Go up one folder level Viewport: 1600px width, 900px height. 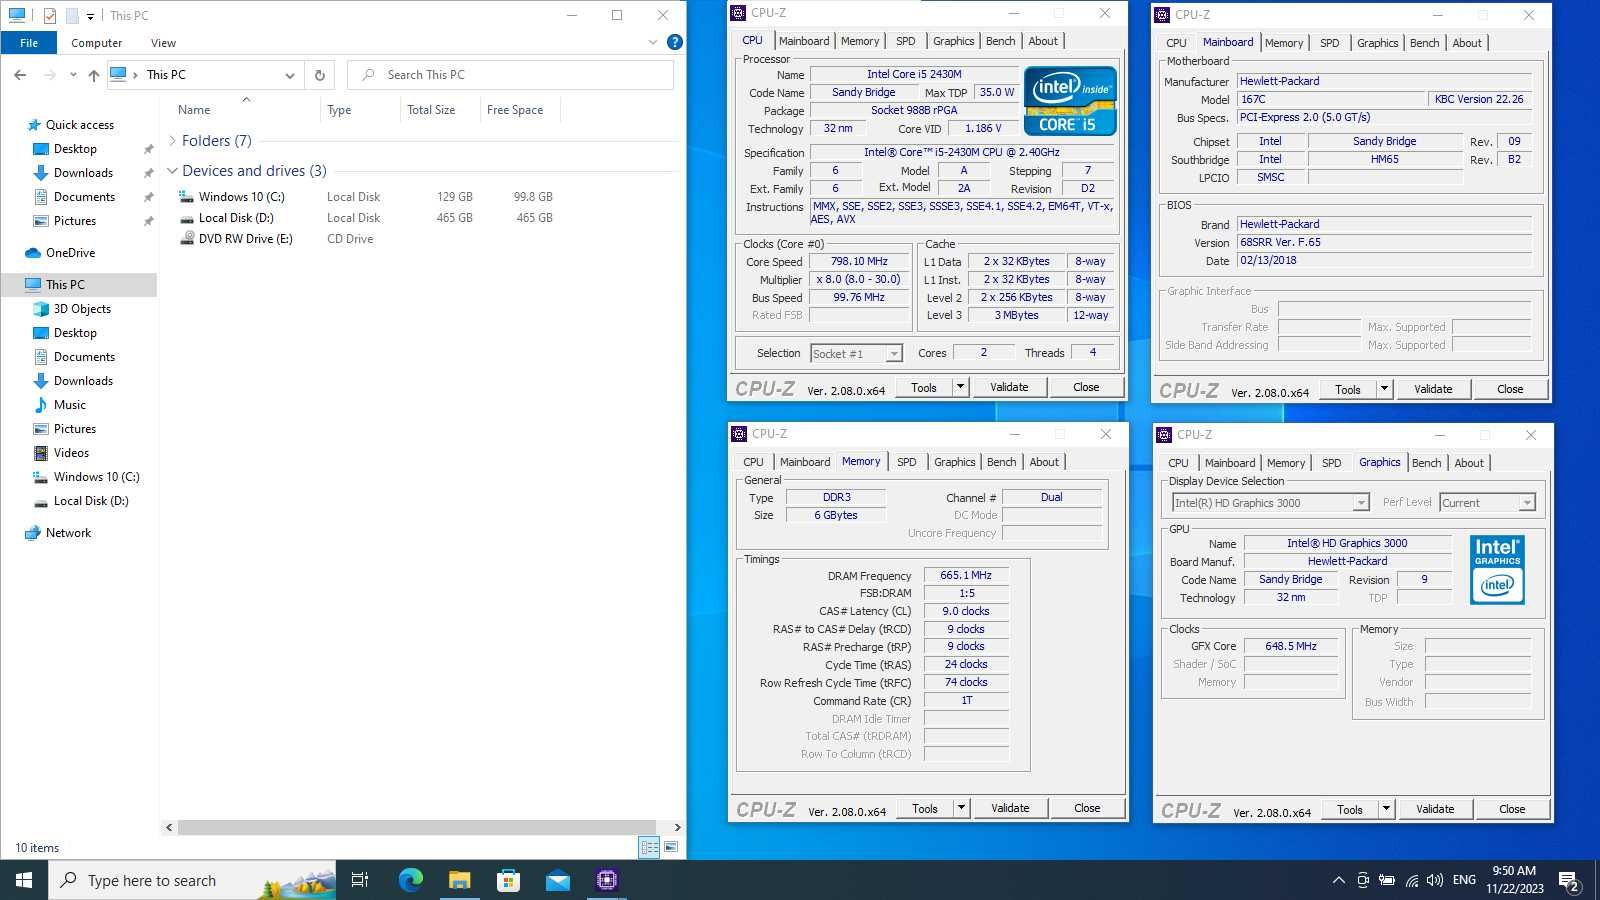(93, 75)
